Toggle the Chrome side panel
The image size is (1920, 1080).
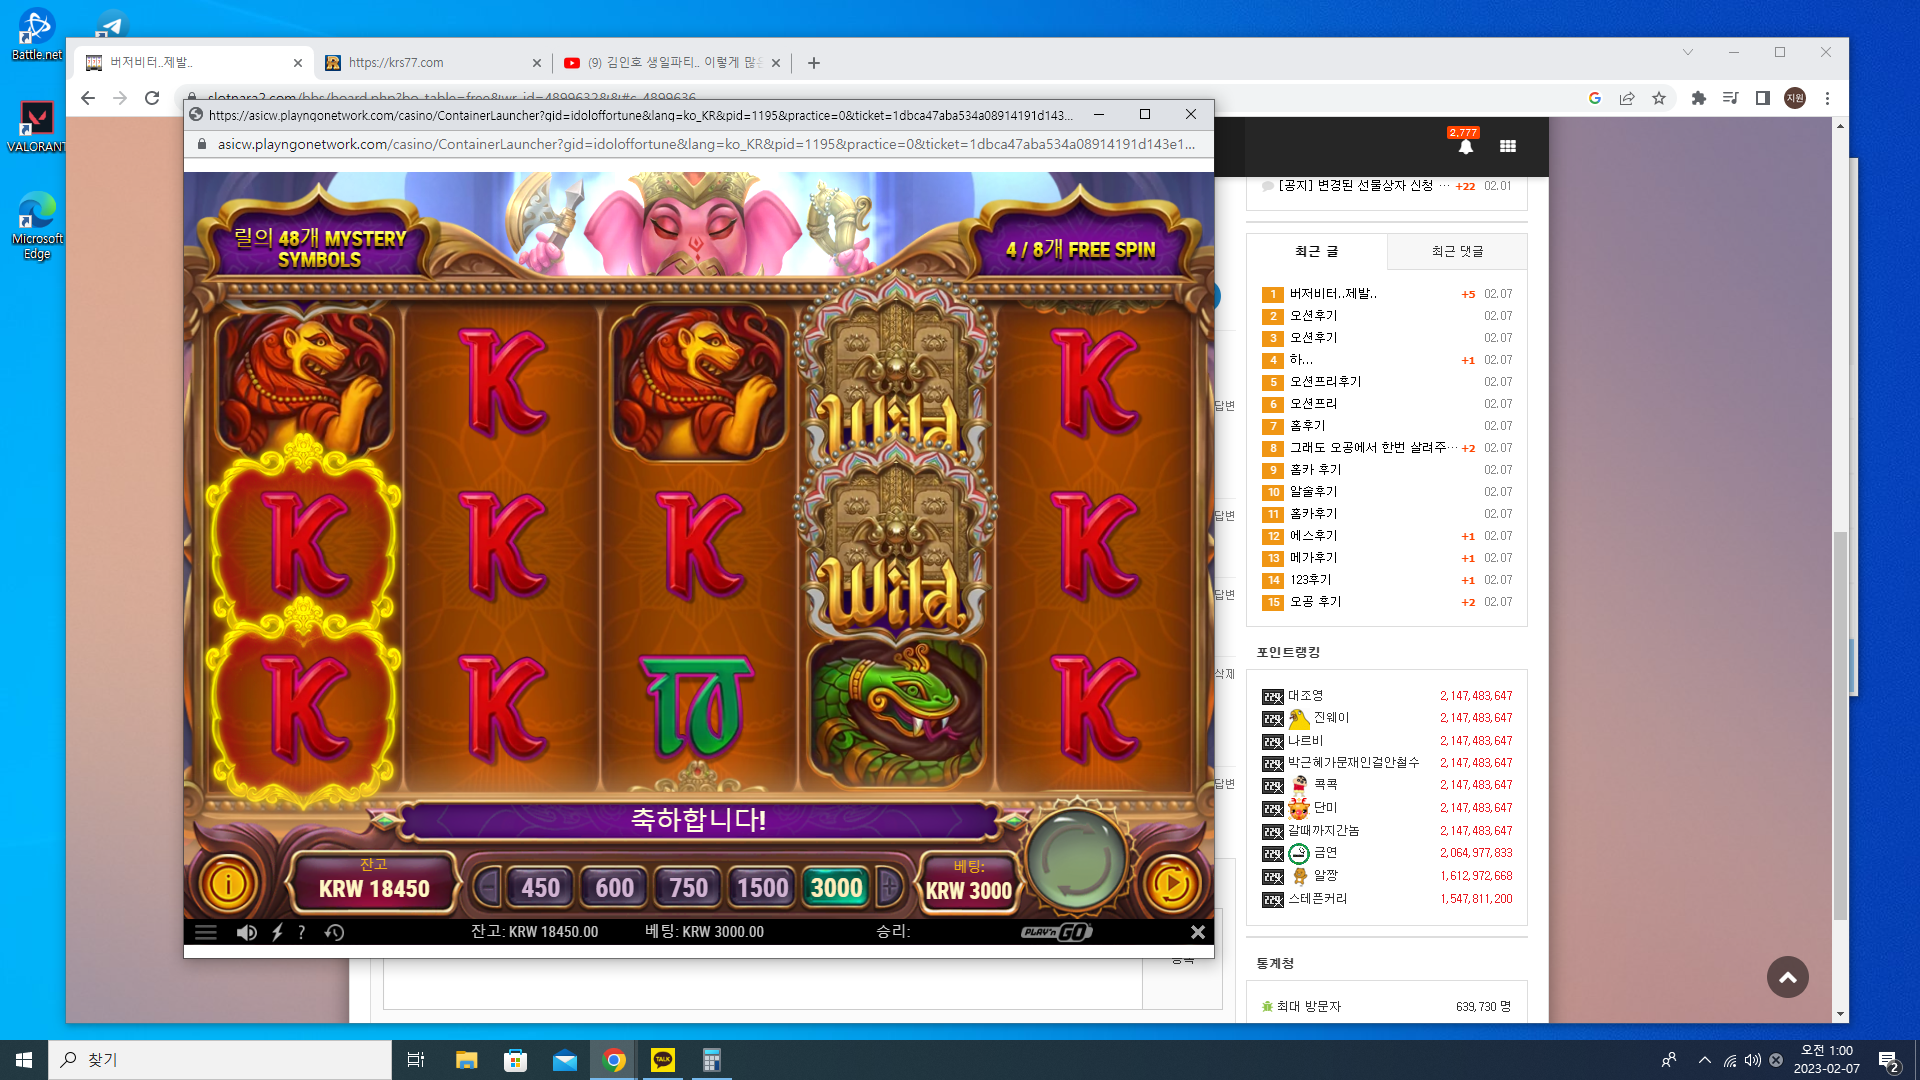1763,98
